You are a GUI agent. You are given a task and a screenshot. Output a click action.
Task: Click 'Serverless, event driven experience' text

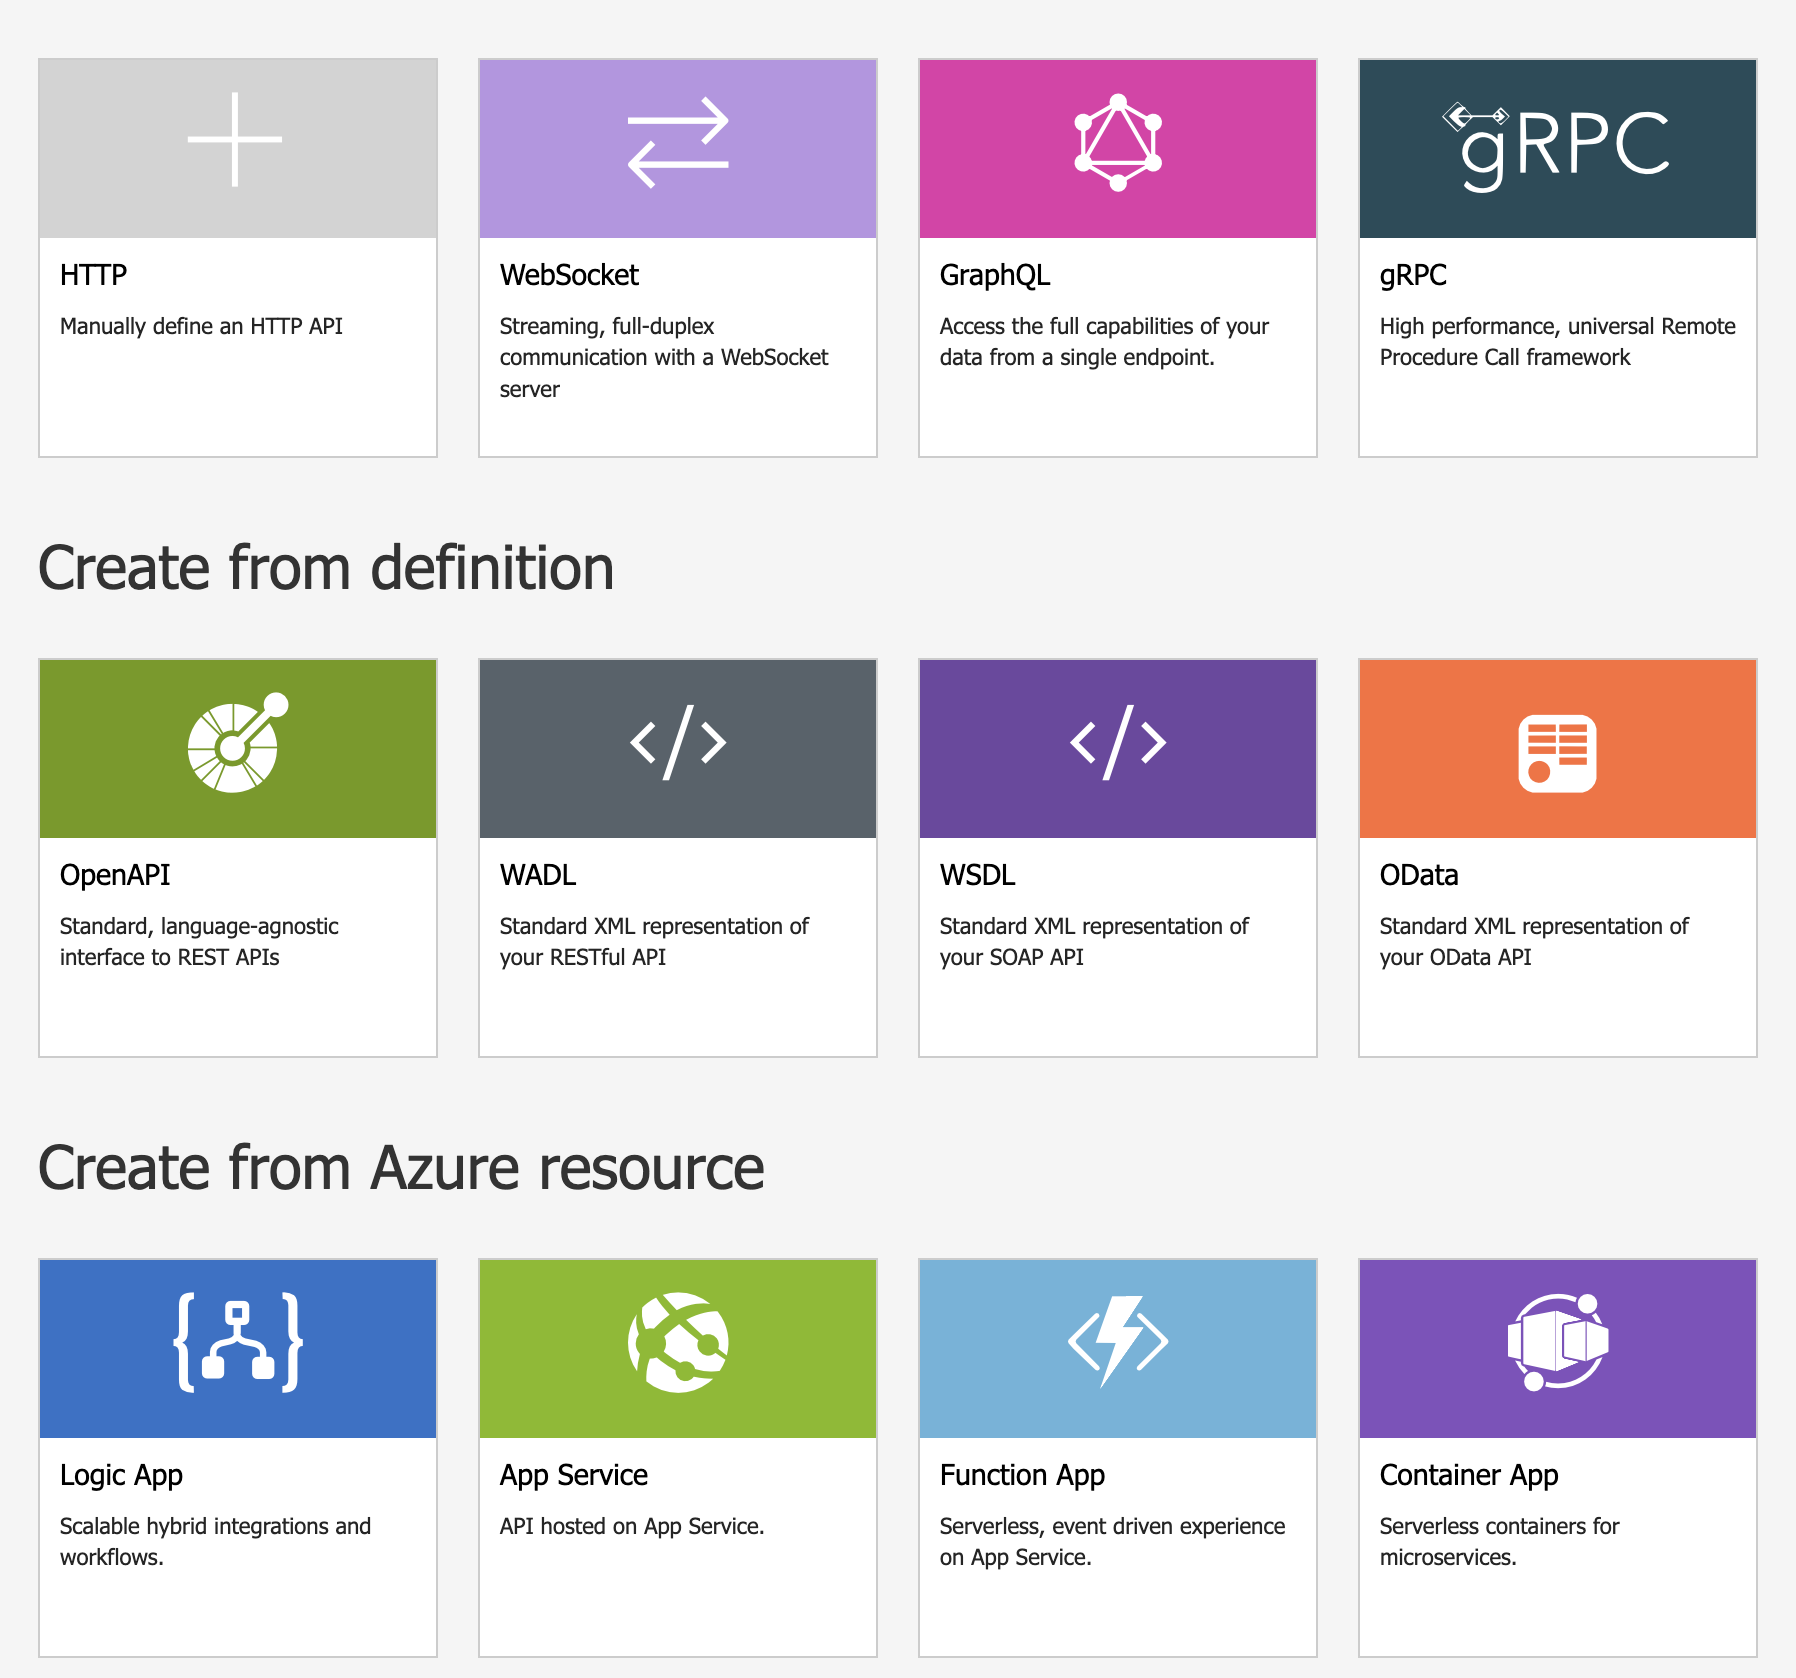coord(1112,1542)
